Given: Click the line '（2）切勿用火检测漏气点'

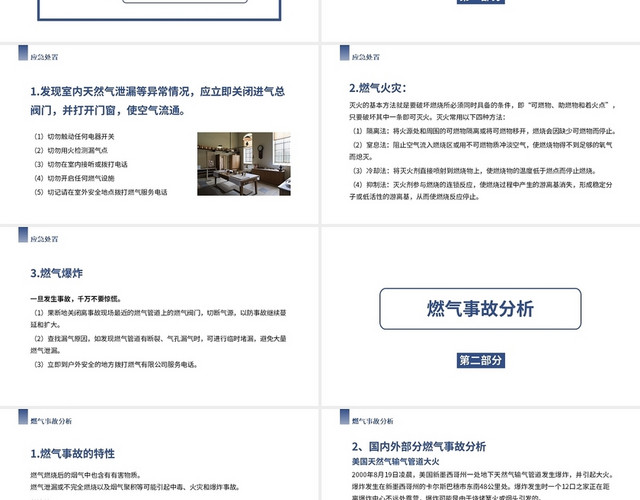Looking at the screenshot, I should tap(71, 150).
